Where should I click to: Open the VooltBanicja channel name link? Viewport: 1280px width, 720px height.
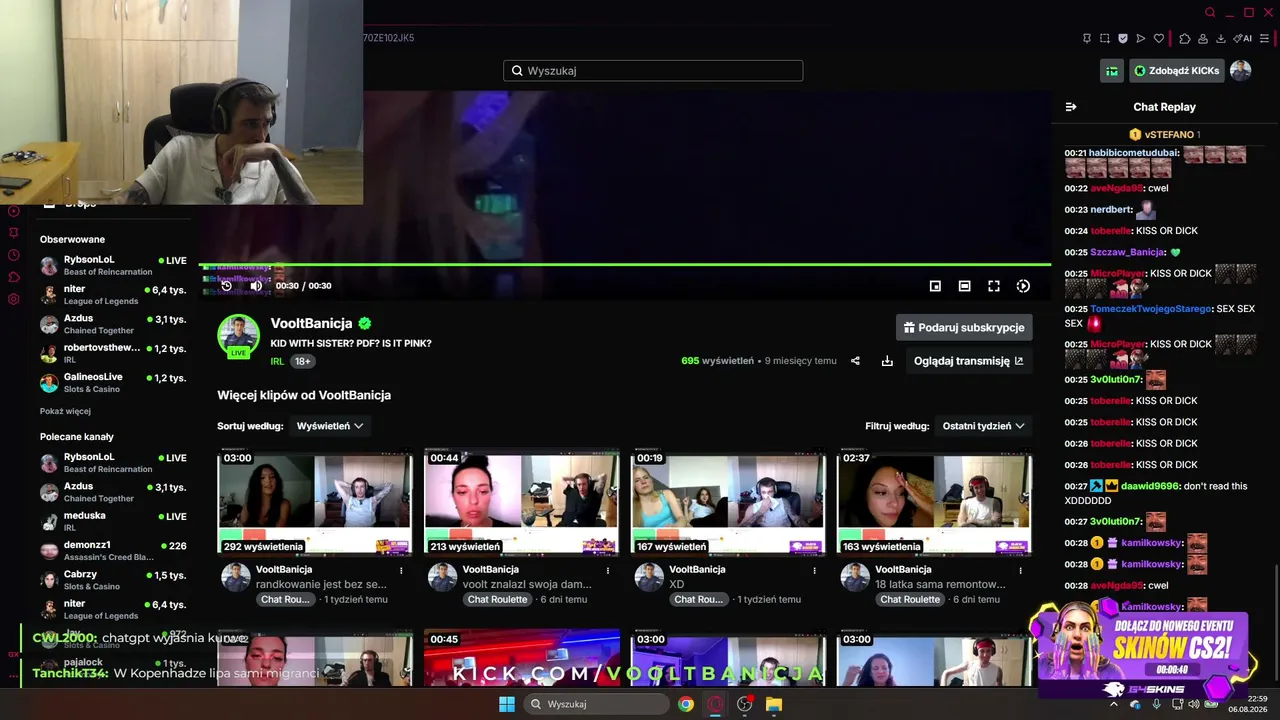point(311,323)
